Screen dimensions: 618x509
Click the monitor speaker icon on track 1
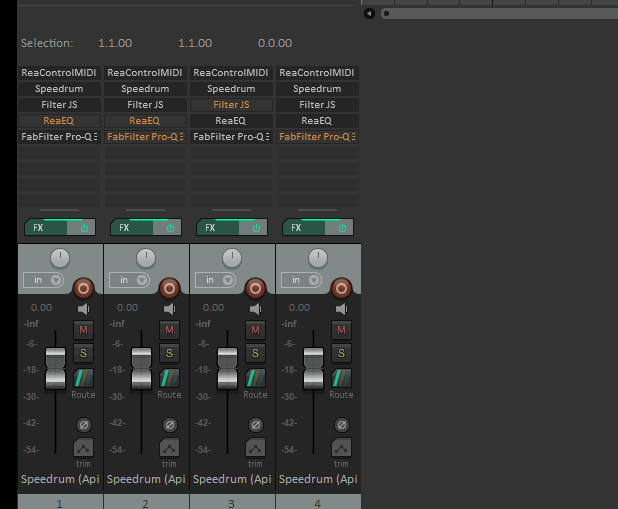(x=84, y=309)
